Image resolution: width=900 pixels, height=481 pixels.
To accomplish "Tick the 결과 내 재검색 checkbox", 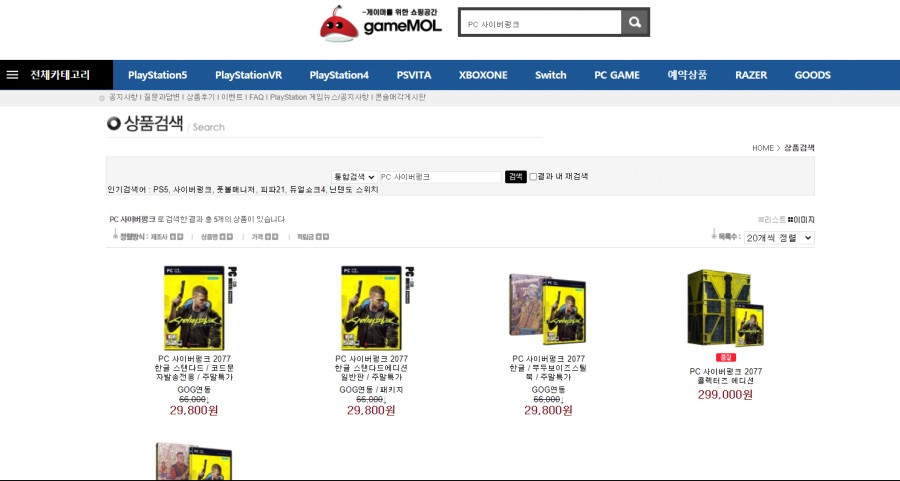I will pyautogui.click(x=533, y=177).
